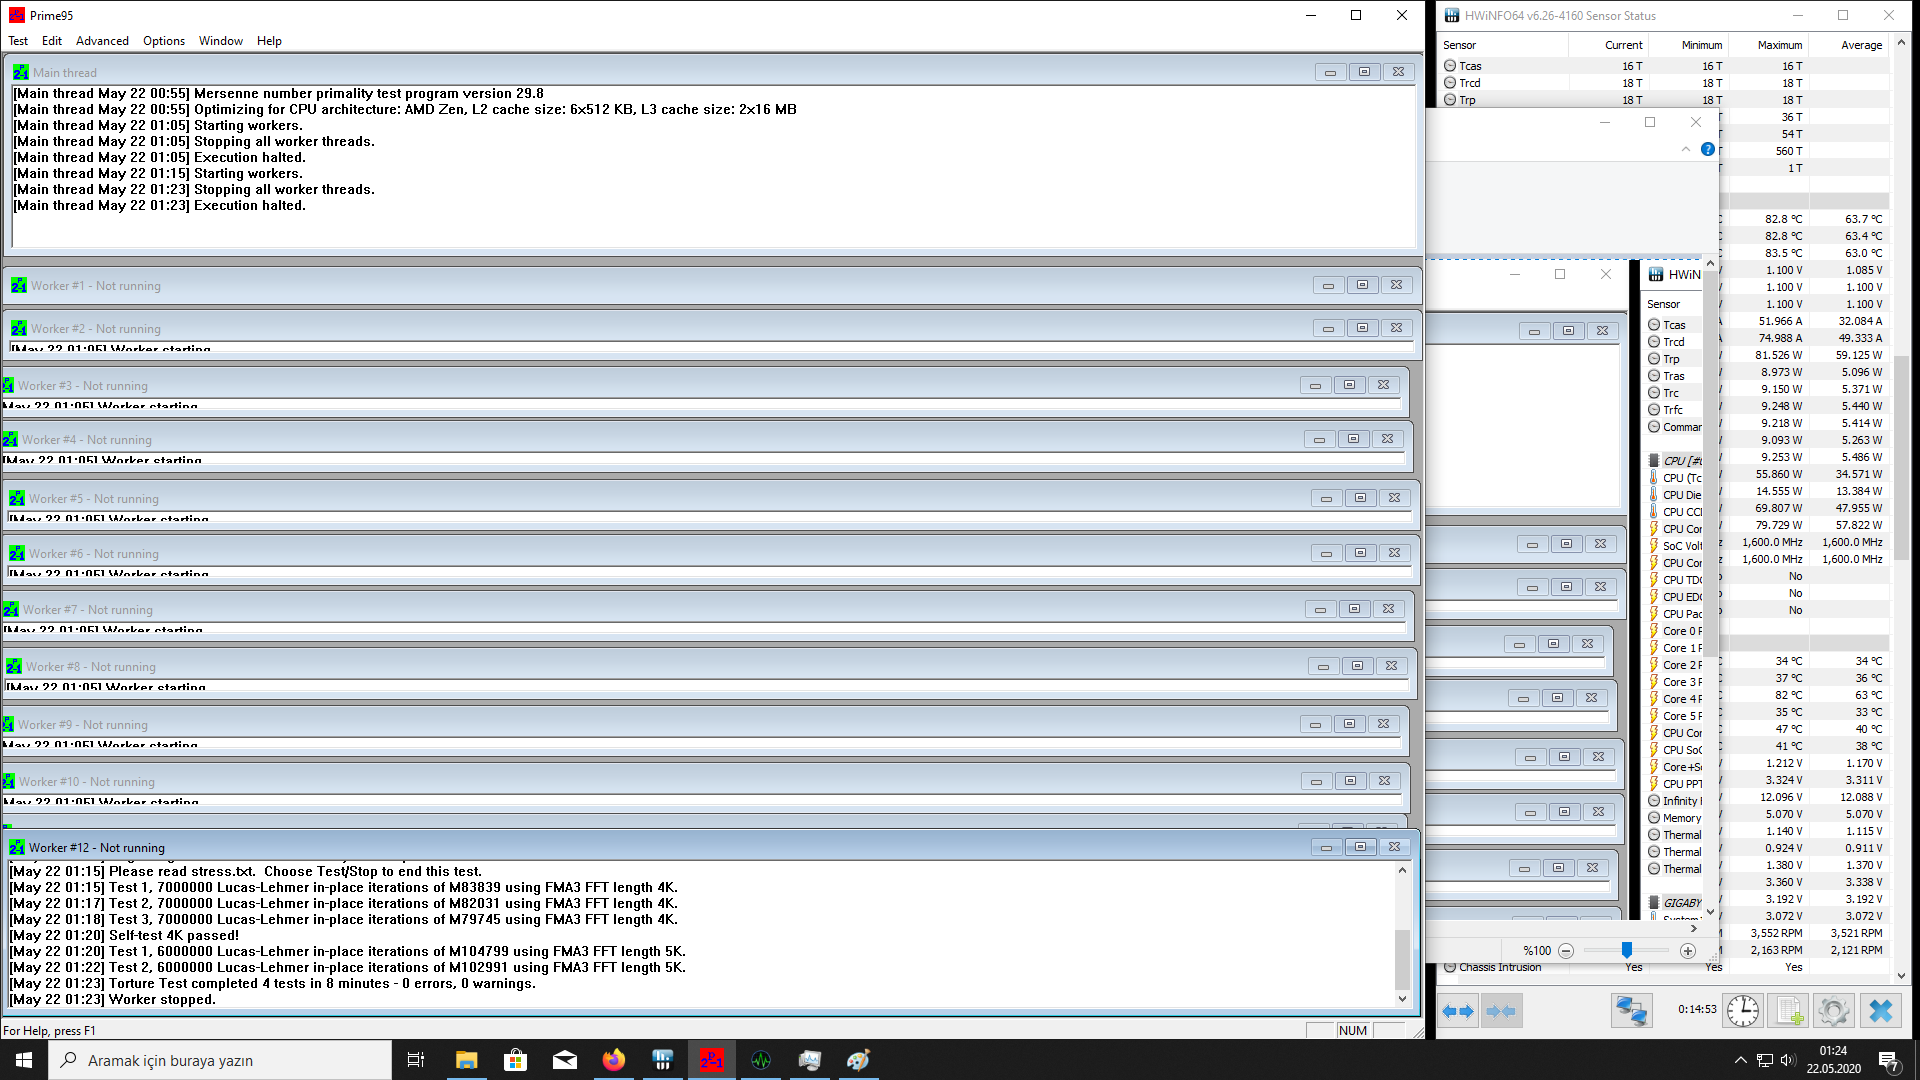Open HWiNFO sensor settings gear icon

point(1834,1011)
